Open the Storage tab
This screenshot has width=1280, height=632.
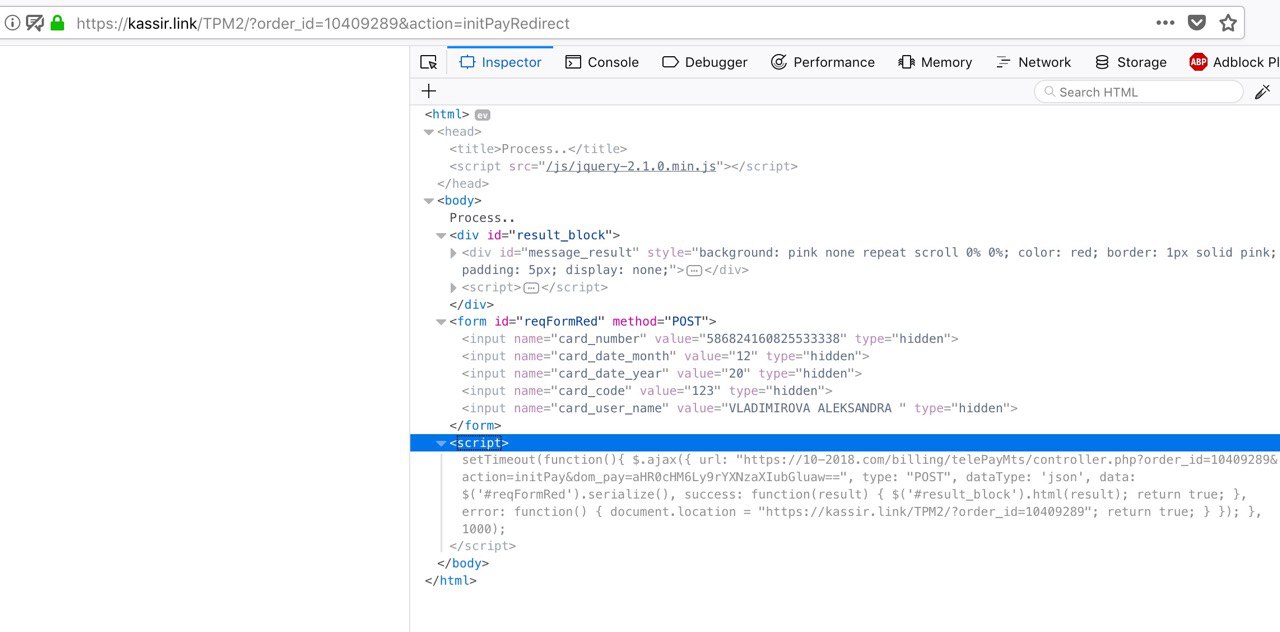(x=1131, y=62)
